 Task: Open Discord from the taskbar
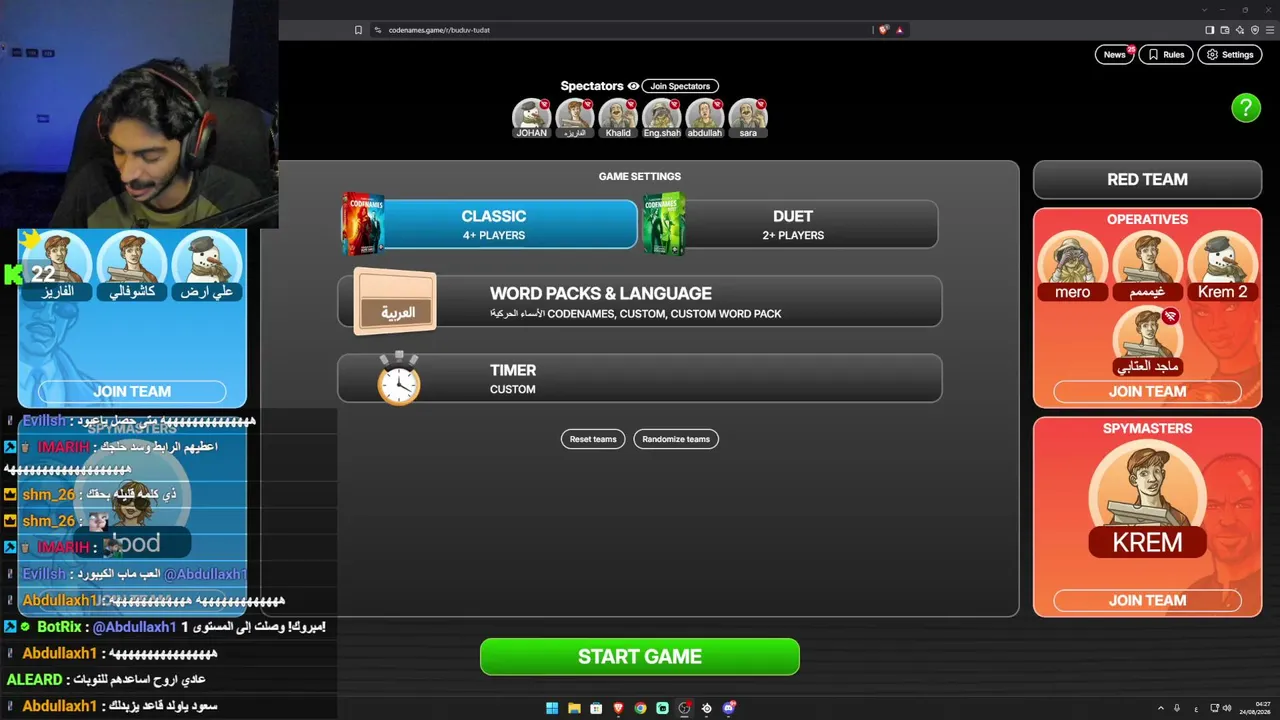[729, 708]
